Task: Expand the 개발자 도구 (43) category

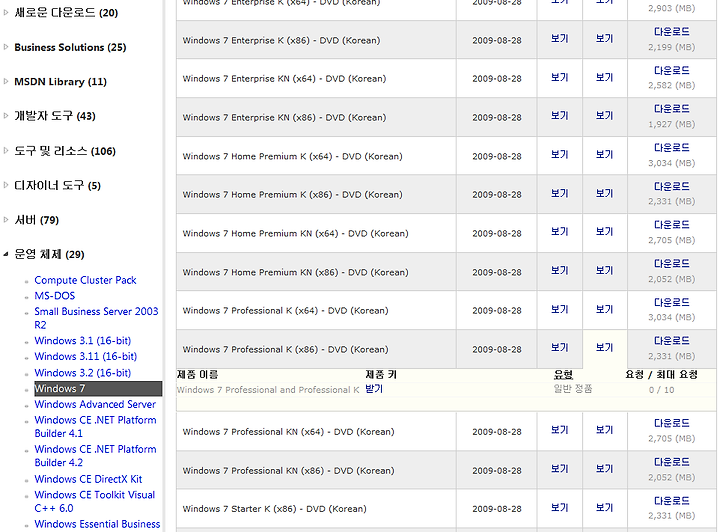Action: click(6, 116)
